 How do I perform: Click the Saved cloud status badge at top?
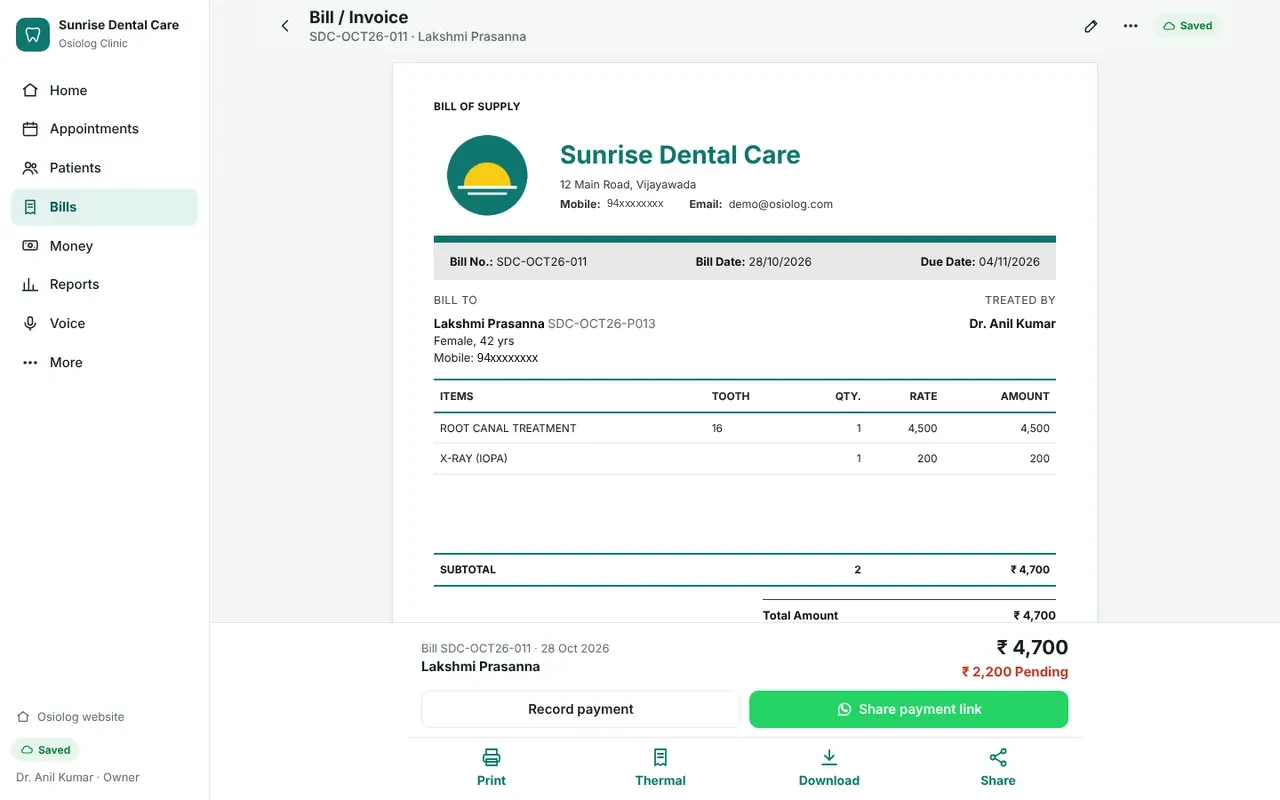[x=1188, y=26]
